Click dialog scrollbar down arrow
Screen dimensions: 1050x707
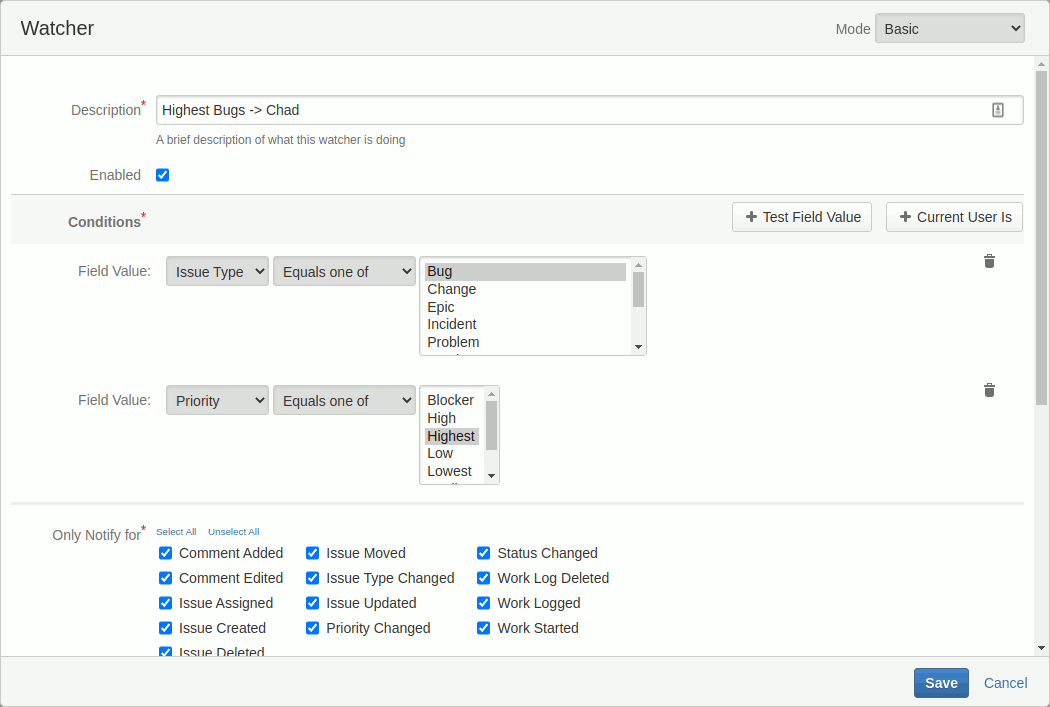(1041, 647)
